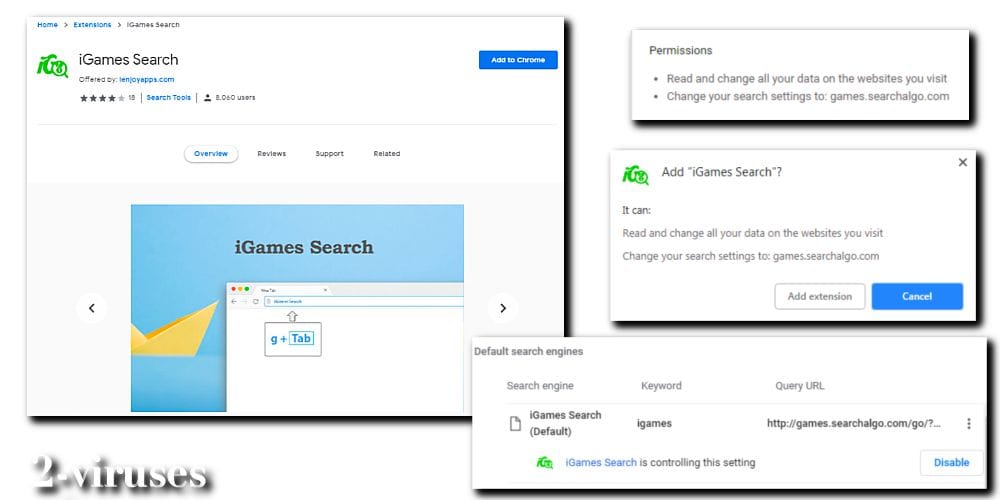Click the iGames Search title in store listing
Image resolution: width=1000 pixels, height=500 pixels.
128,60
